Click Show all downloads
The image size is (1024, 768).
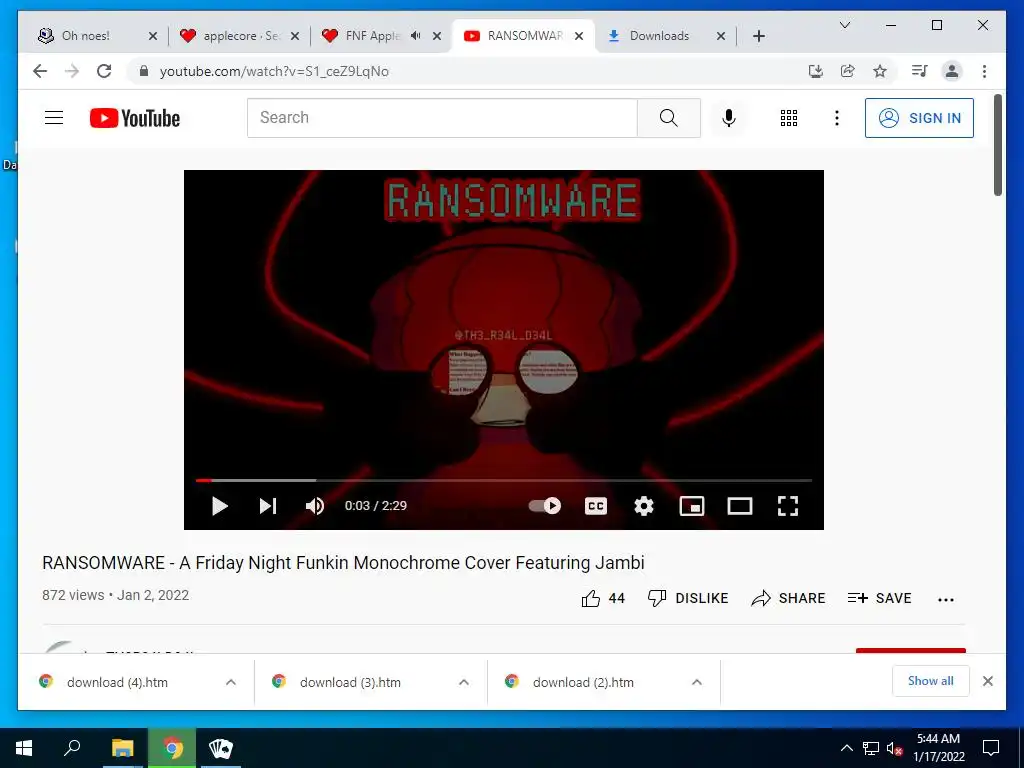pyautogui.click(x=931, y=681)
